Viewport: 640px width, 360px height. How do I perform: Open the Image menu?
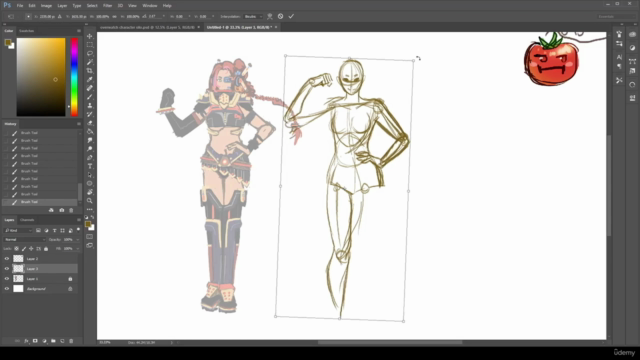[46, 6]
